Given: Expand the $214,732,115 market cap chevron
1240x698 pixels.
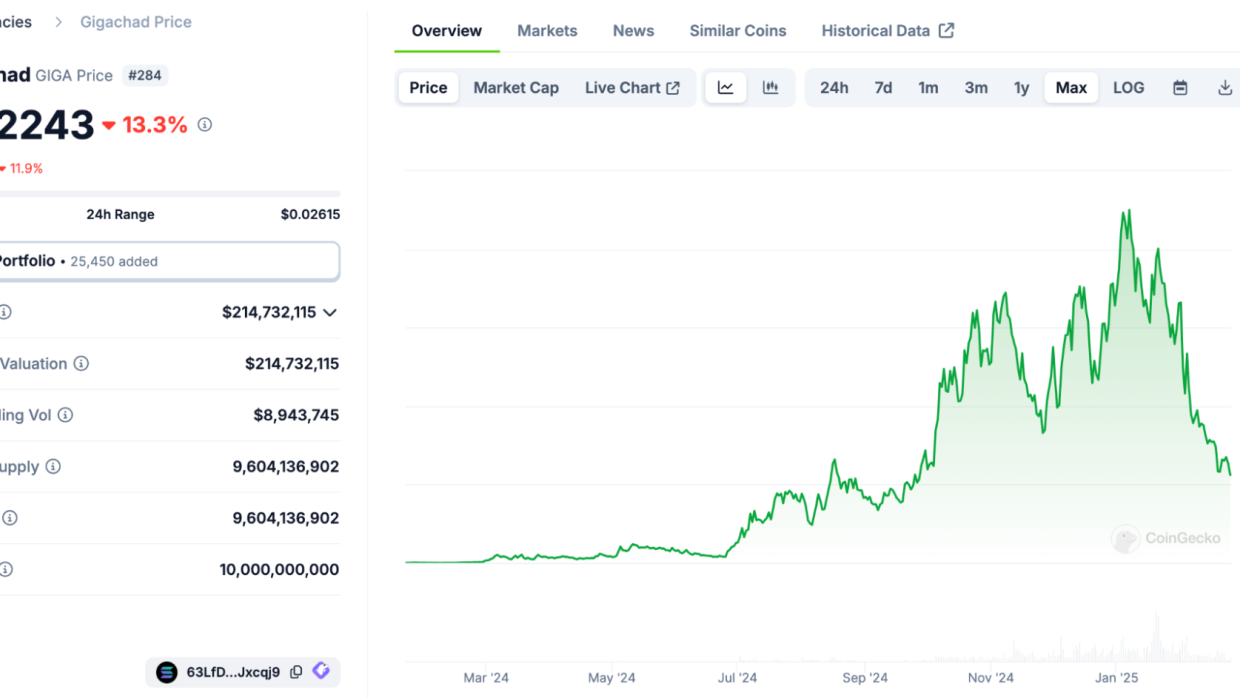Looking at the screenshot, I should pyautogui.click(x=330, y=312).
